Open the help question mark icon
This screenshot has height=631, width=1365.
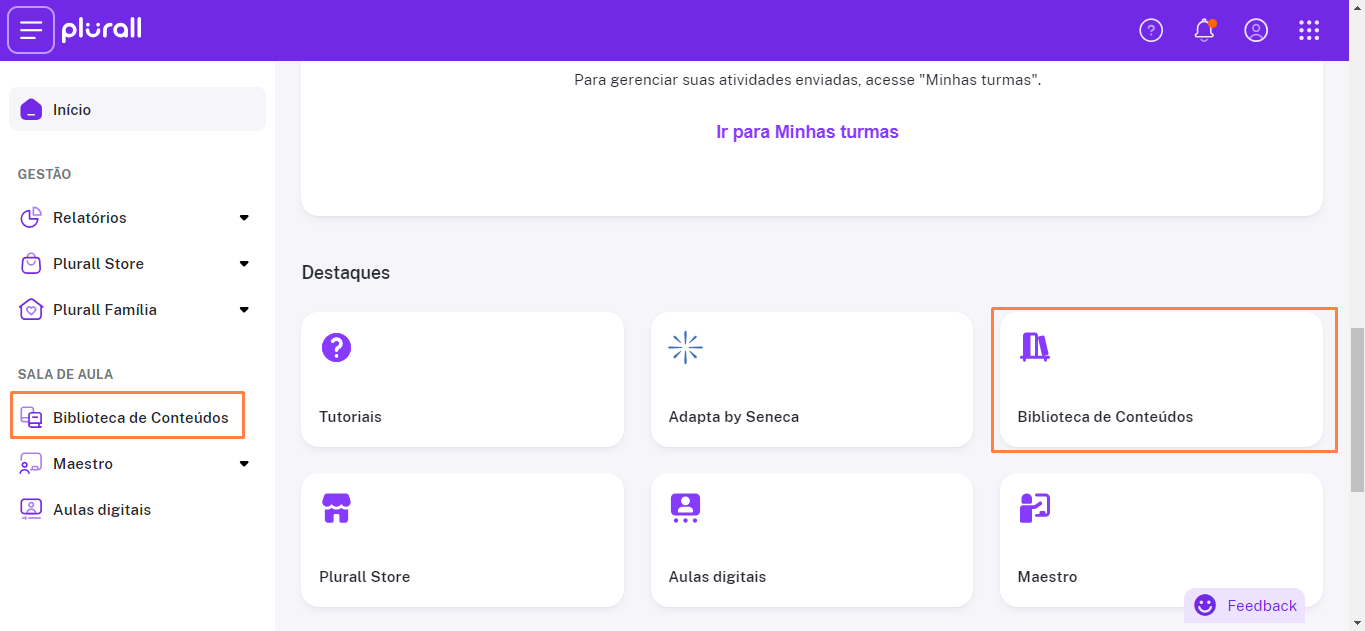1151,30
